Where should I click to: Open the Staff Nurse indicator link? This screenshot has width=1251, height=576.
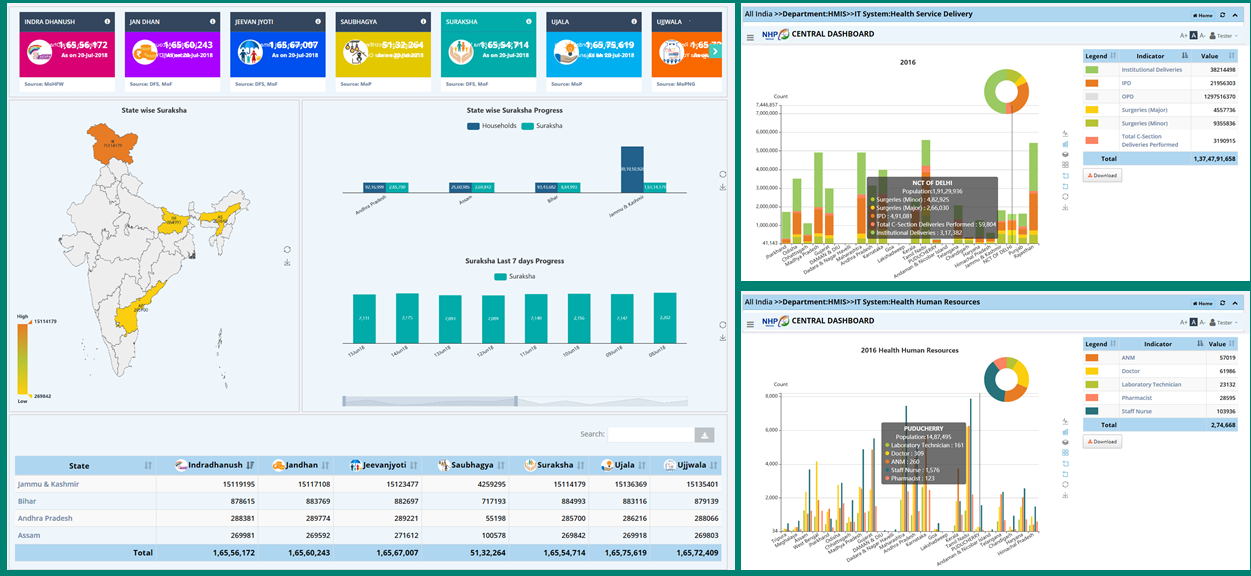pos(1137,411)
